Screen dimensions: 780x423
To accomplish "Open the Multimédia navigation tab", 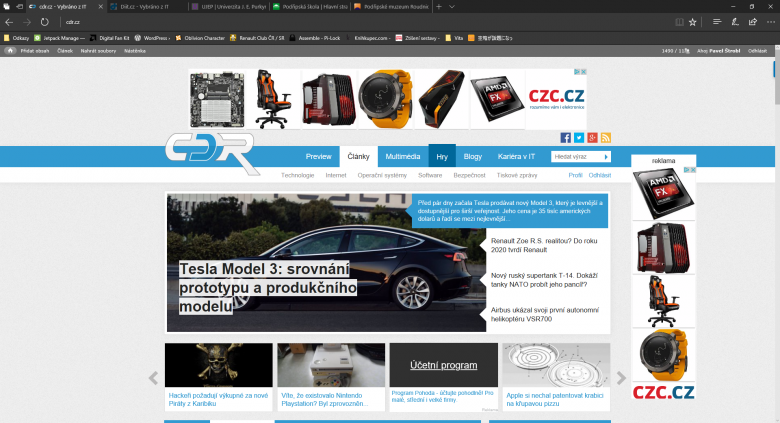I will [x=403, y=156].
